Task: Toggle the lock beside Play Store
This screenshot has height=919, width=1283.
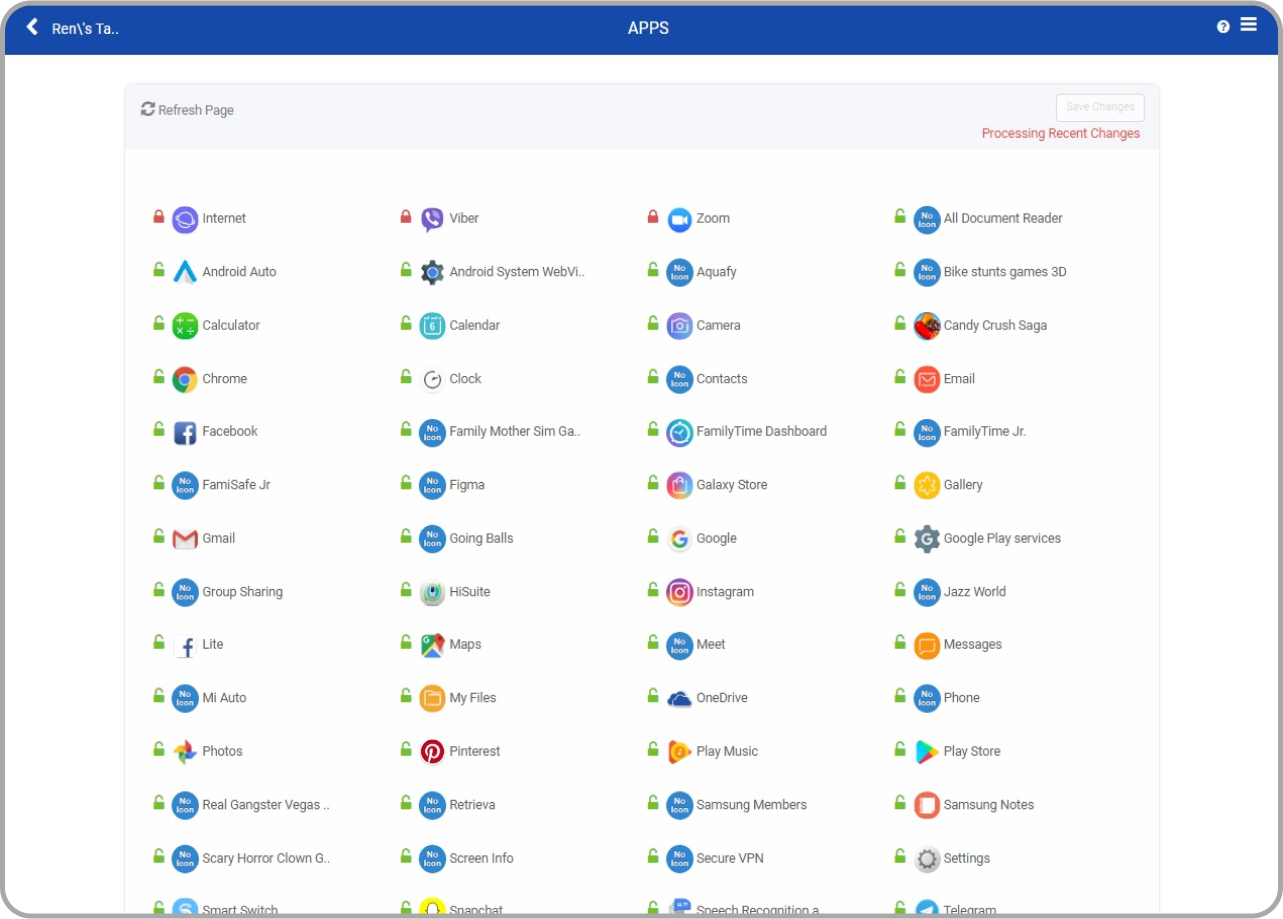Action: pos(900,748)
